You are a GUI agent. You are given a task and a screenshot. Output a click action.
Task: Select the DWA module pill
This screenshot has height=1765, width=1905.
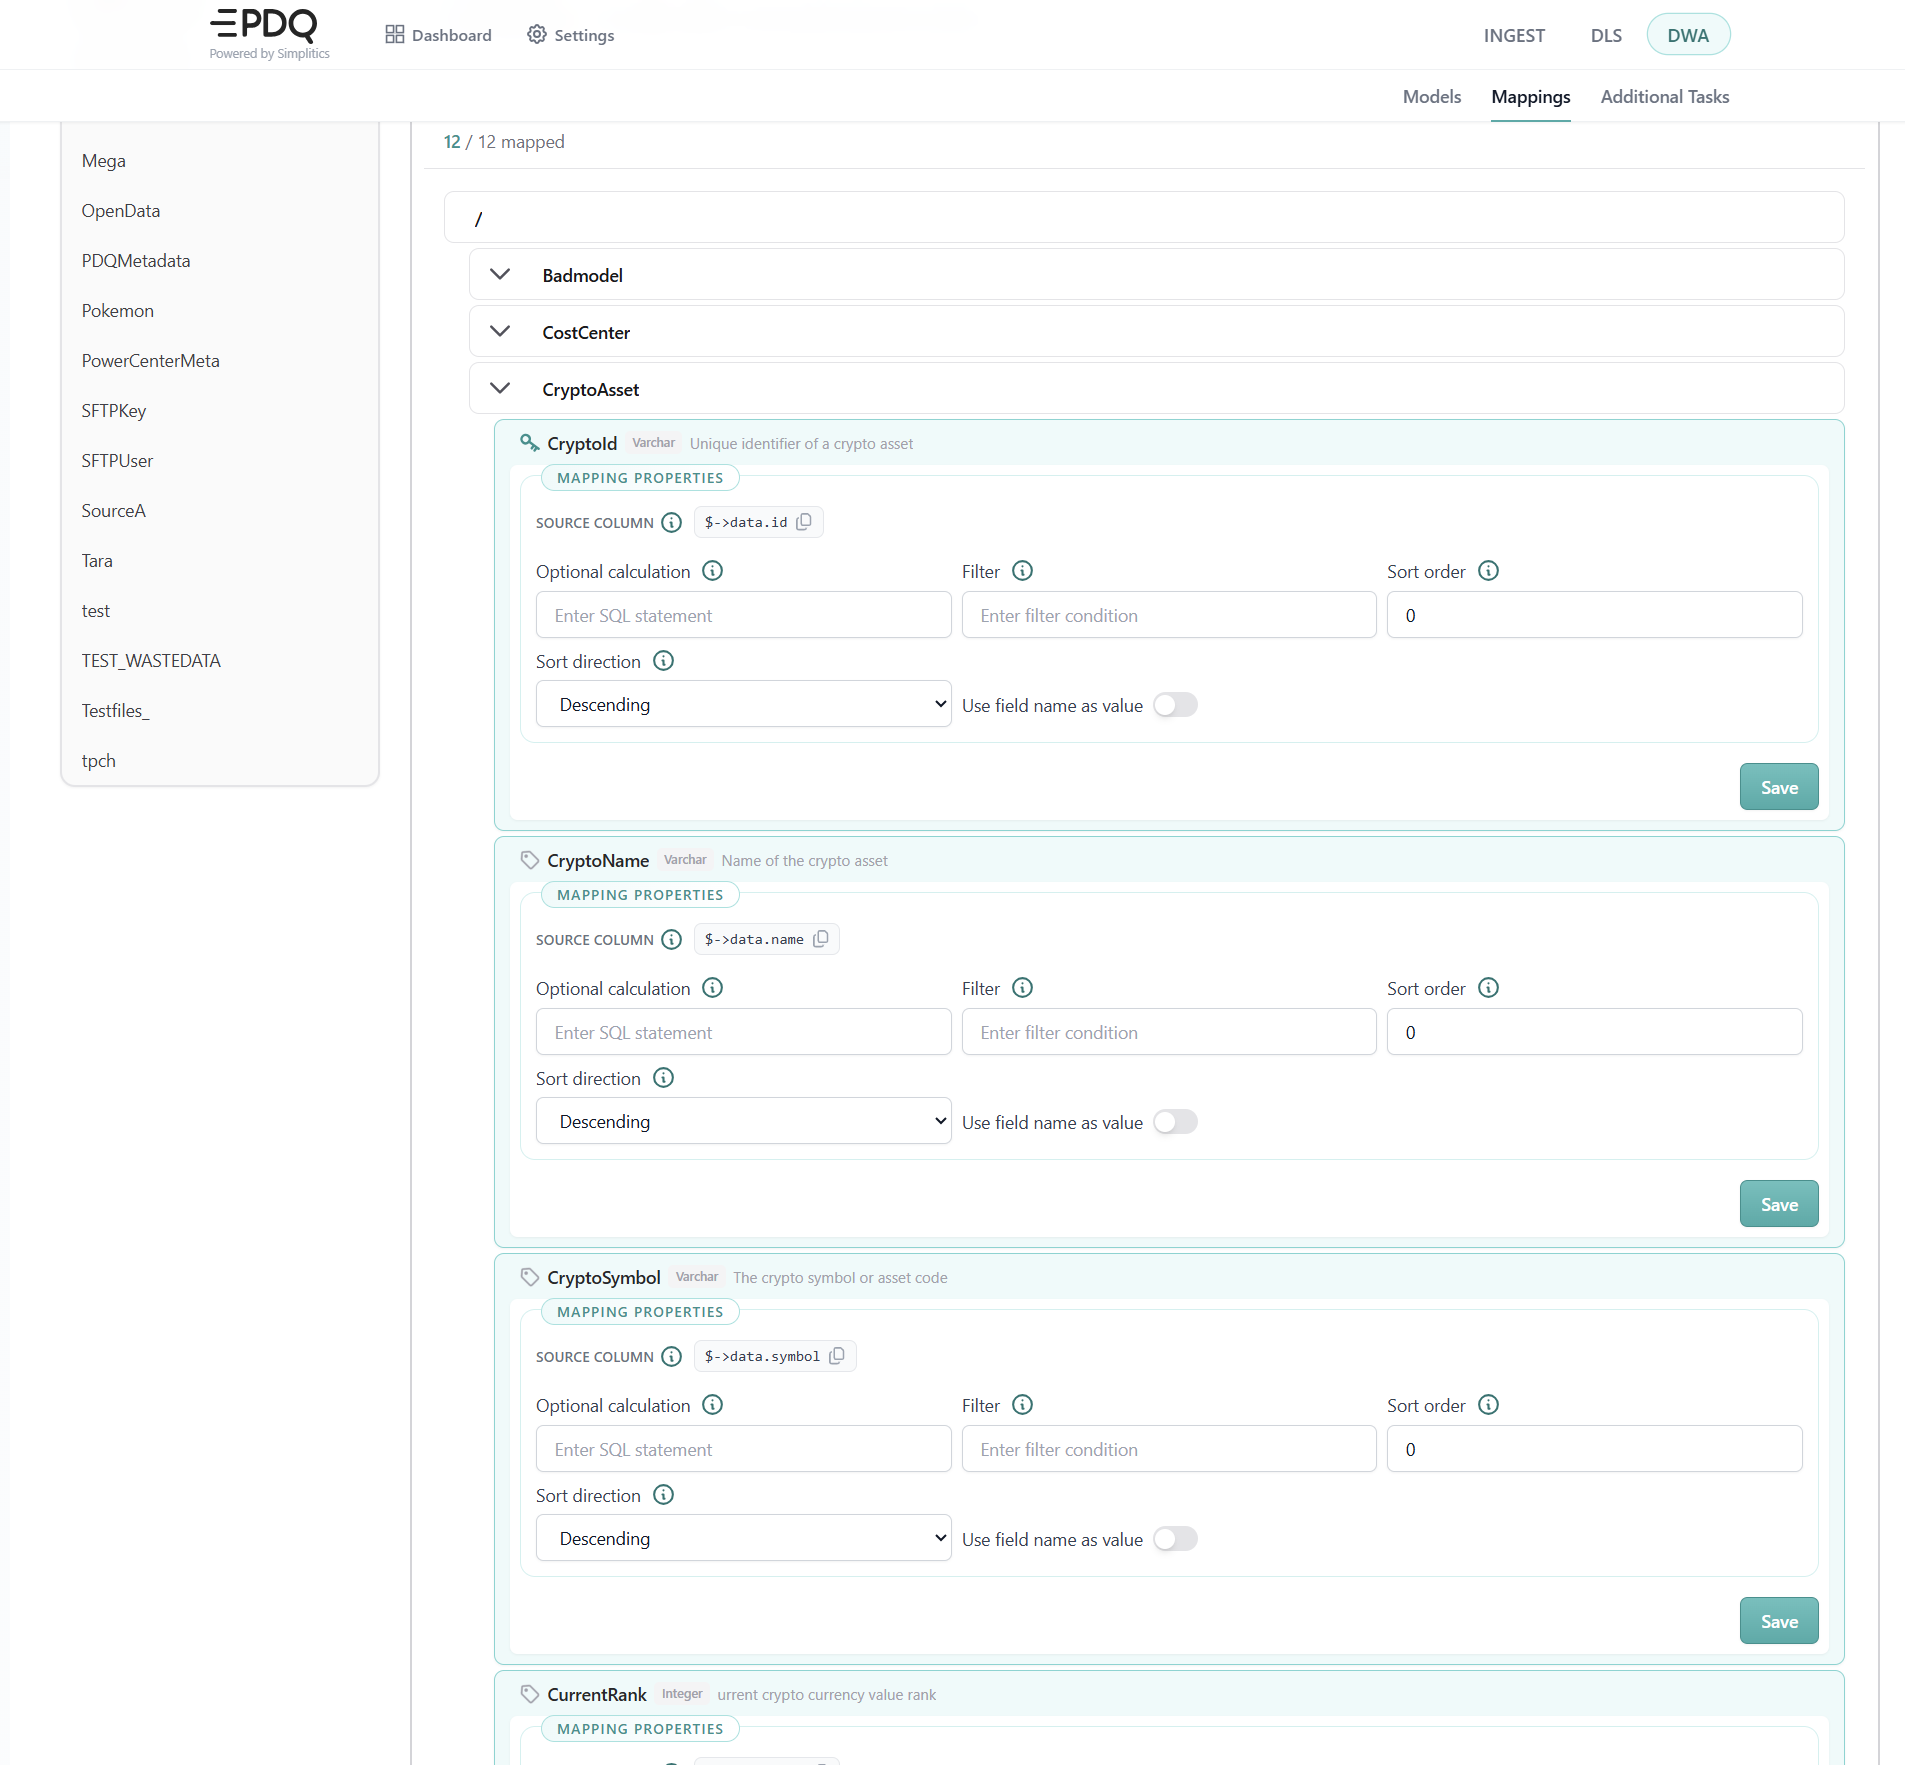[1688, 35]
